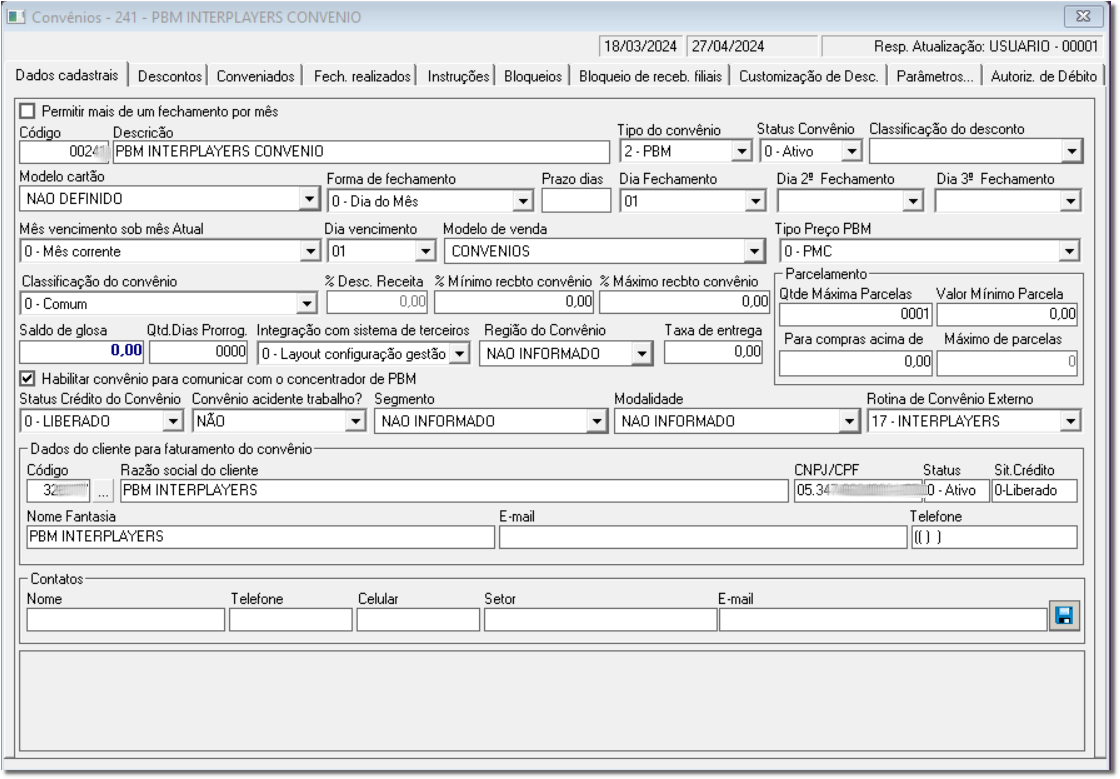
Task: Open the Classificação do desconto dropdown
Action: click(x=1071, y=151)
